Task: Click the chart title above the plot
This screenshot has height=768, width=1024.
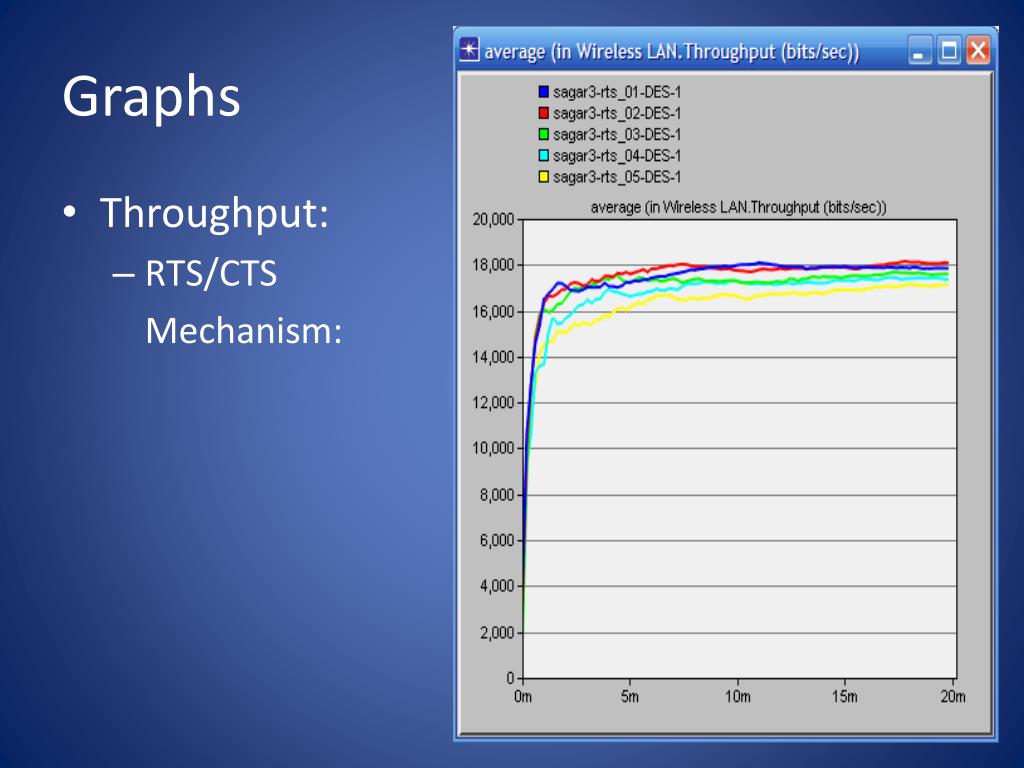Action: [739, 208]
